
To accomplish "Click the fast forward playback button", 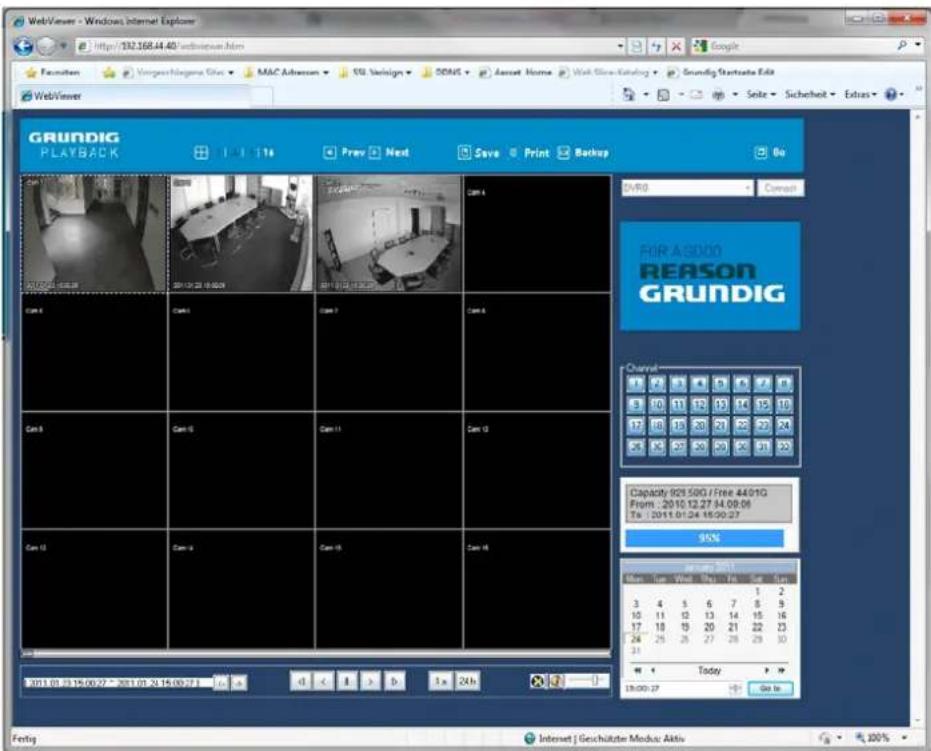I will [394, 681].
